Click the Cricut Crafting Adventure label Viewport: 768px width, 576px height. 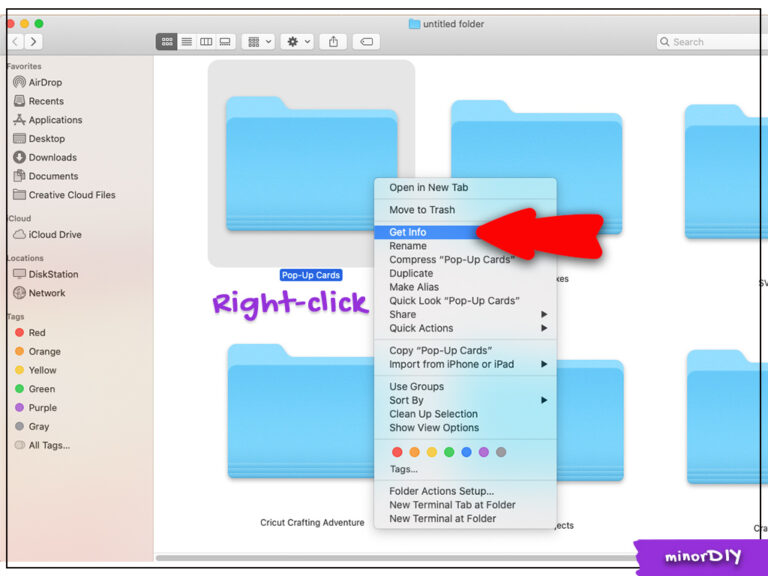pyautogui.click(x=312, y=523)
